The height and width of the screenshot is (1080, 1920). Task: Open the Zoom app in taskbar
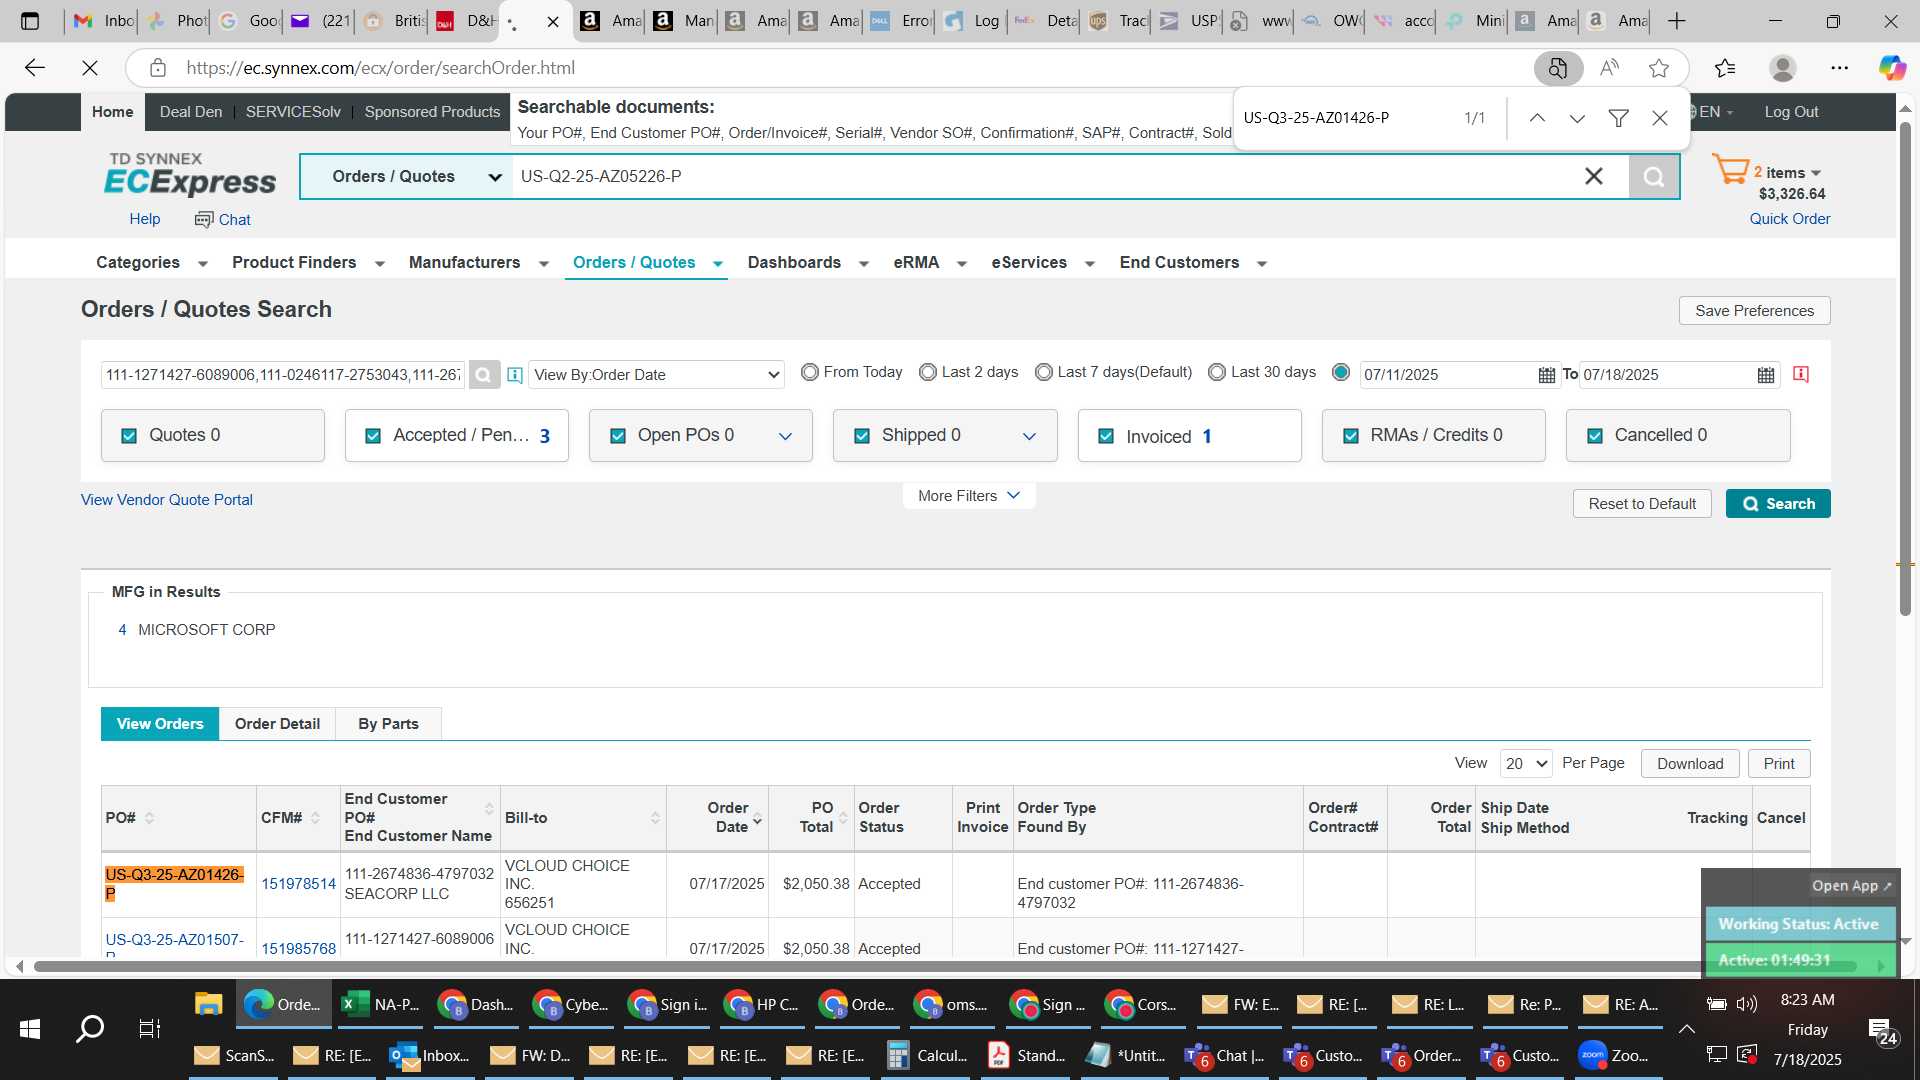tap(1612, 1055)
